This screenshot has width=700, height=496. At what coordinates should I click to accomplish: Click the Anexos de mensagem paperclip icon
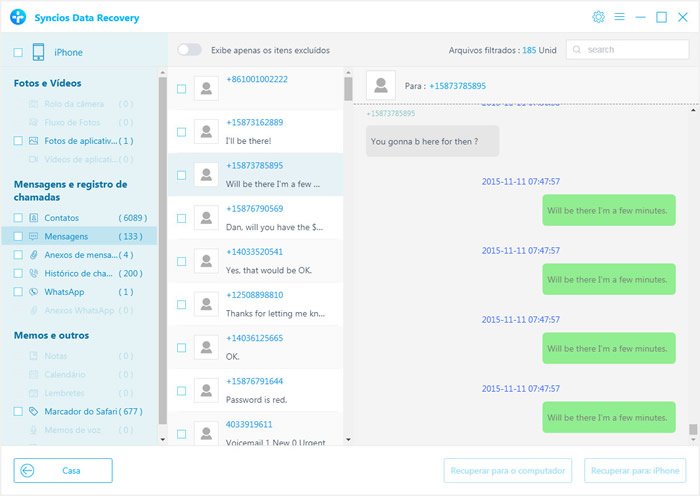coord(33,255)
